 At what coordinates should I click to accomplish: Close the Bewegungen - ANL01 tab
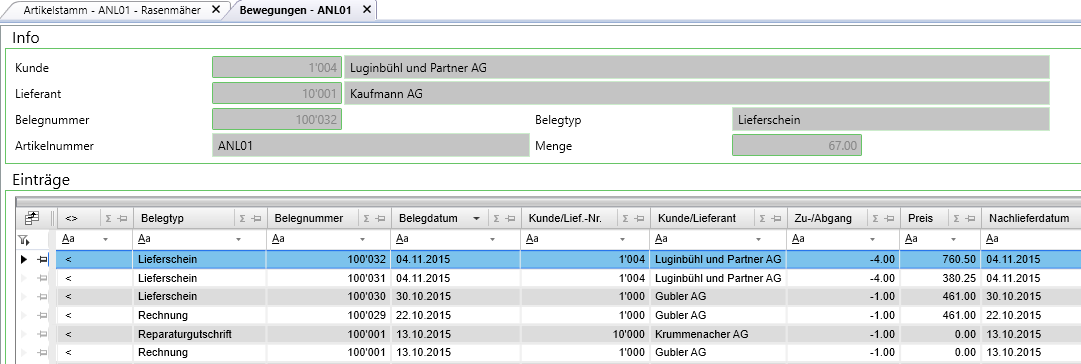point(367,10)
